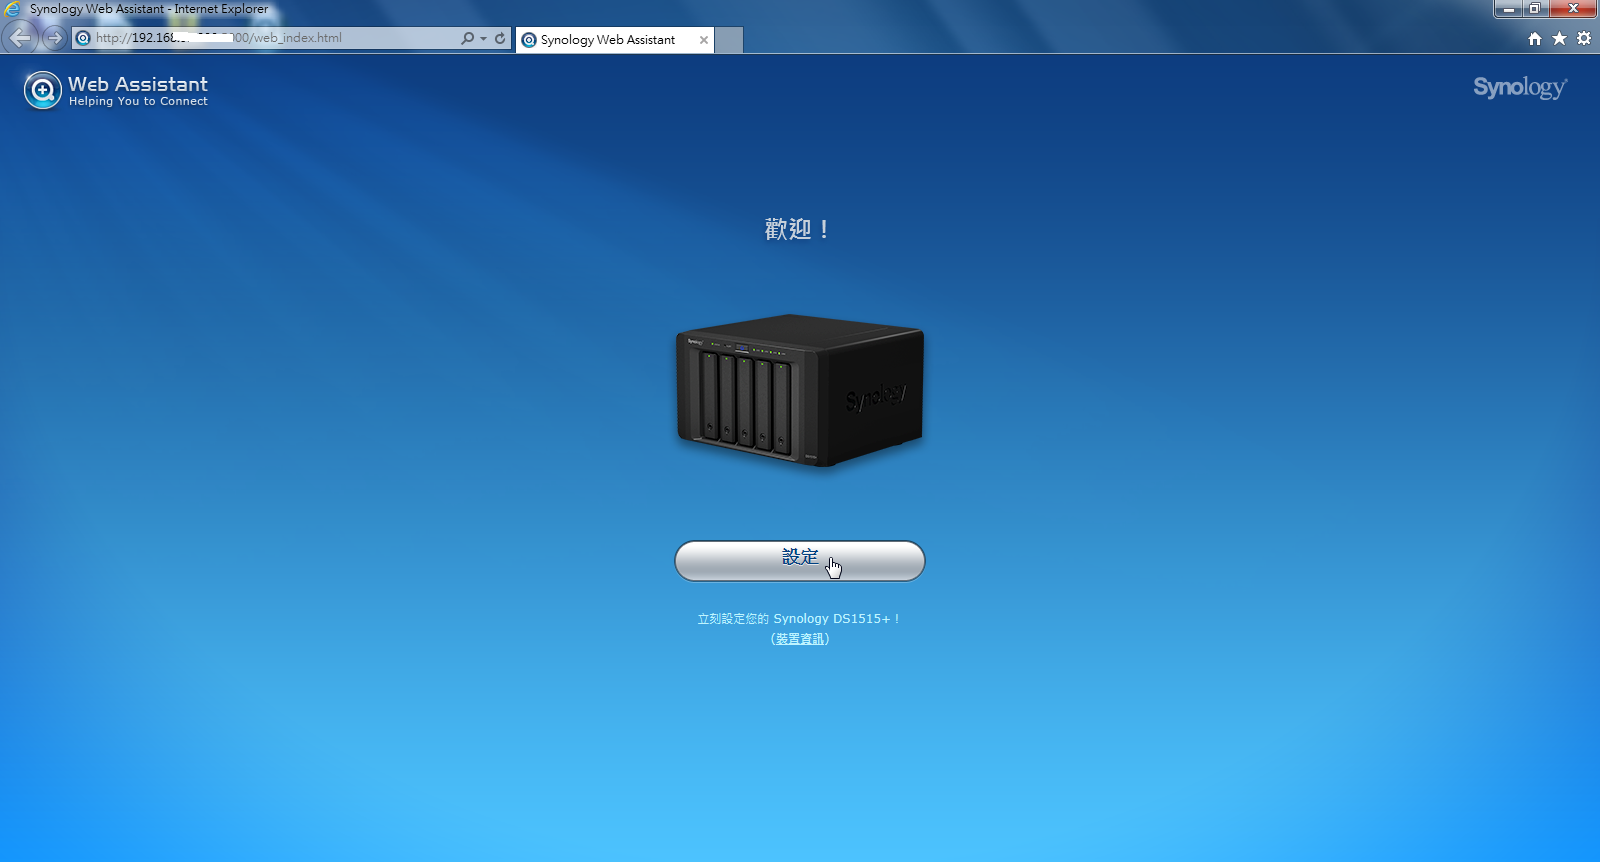Click the site icon in address bar
The height and width of the screenshot is (862, 1600).
83,38
